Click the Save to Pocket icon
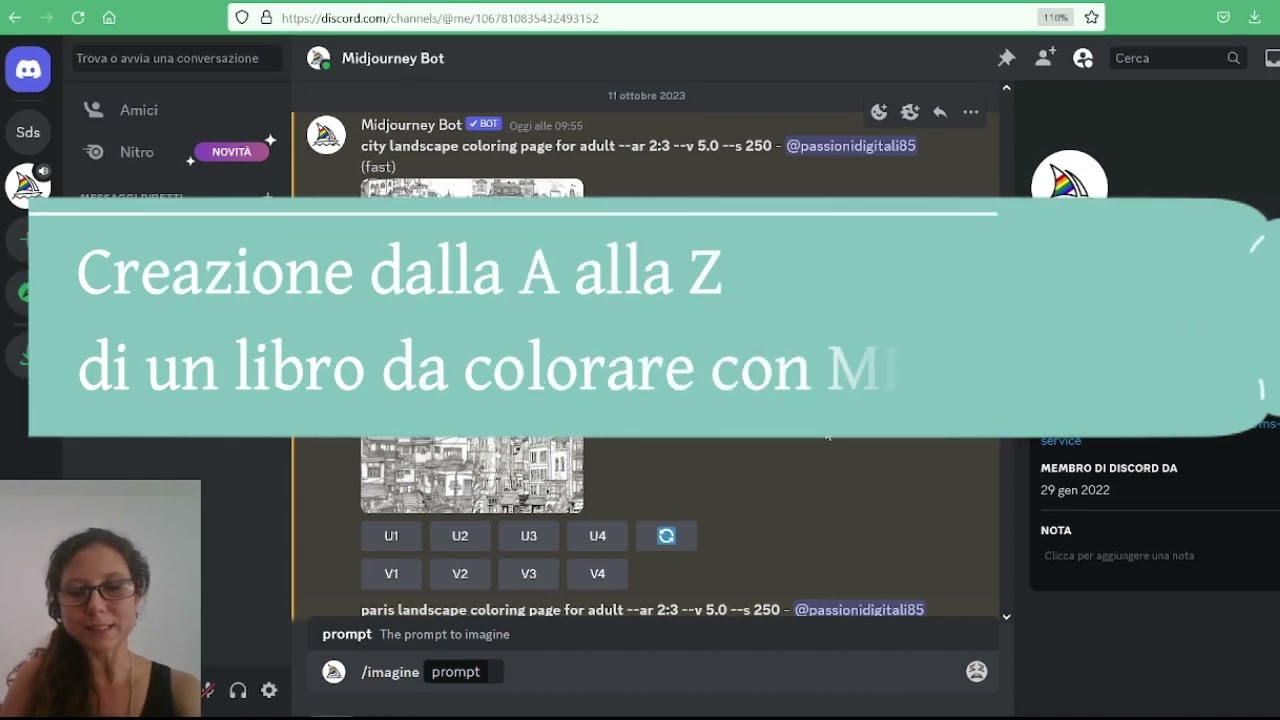This screenshot has width=1280, height=720. click(1223, 17)
